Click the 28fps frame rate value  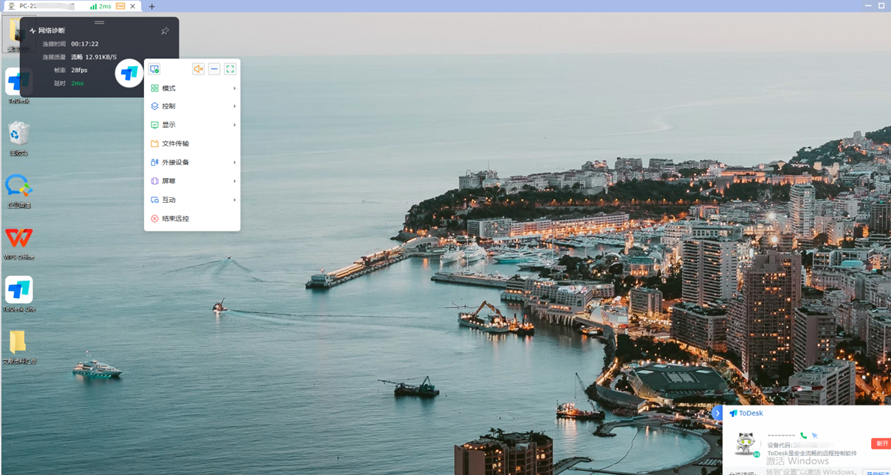point(79,70)
